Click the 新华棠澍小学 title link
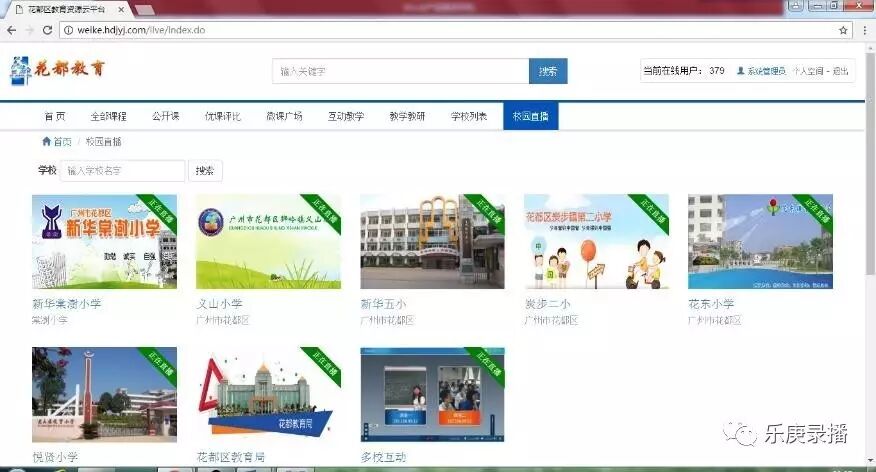876x472 pixels. click(x=66, y=304)
